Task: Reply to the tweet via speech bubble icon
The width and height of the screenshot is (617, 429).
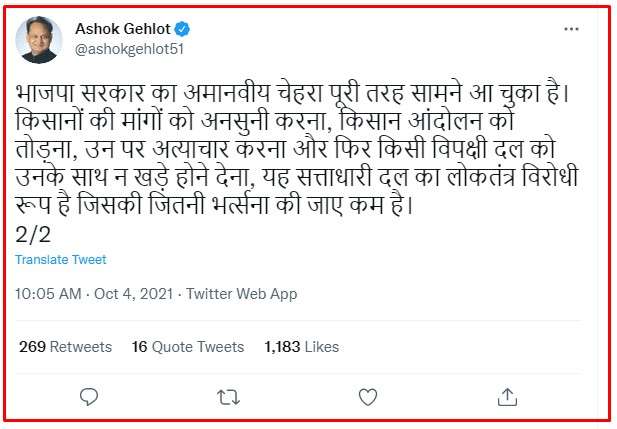Action: click(89, 398)
